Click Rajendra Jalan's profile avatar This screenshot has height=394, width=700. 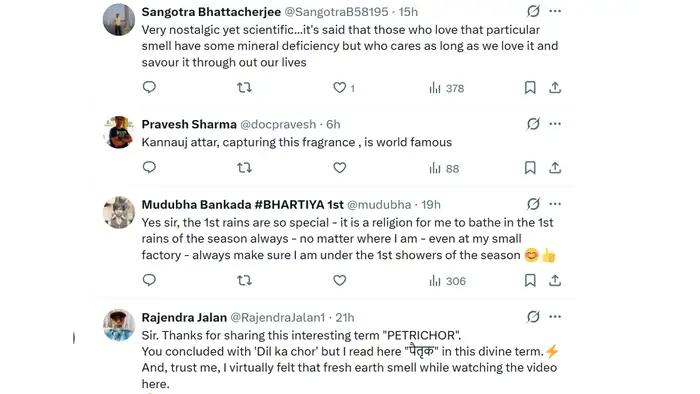click(119, 325)
